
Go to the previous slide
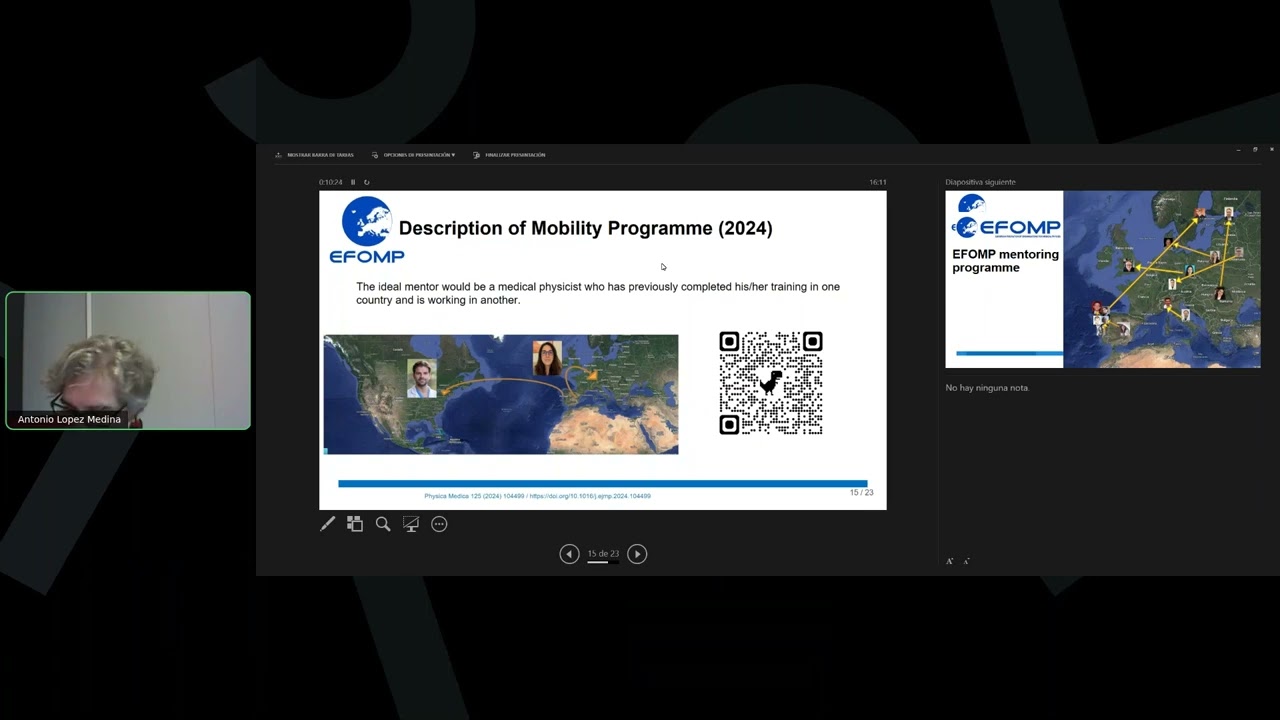pyautogui.click(x=569, y=554)
